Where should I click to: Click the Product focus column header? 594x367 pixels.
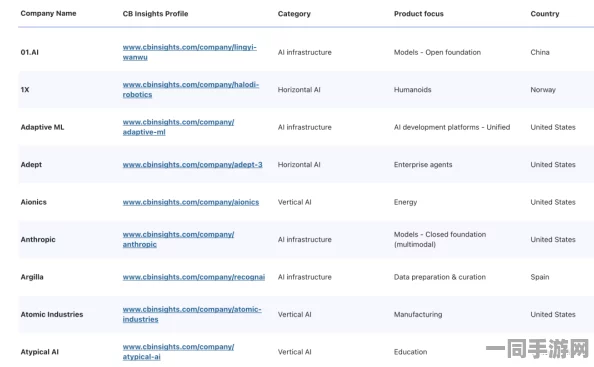pyautogui.click(x=419, y=14)
